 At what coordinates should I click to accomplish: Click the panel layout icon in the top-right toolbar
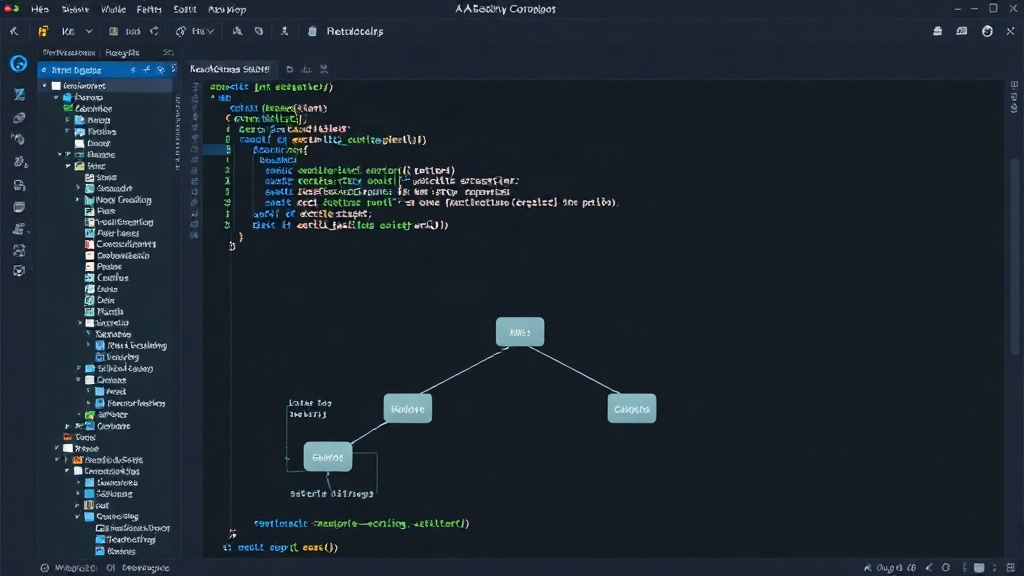(962, 31)
